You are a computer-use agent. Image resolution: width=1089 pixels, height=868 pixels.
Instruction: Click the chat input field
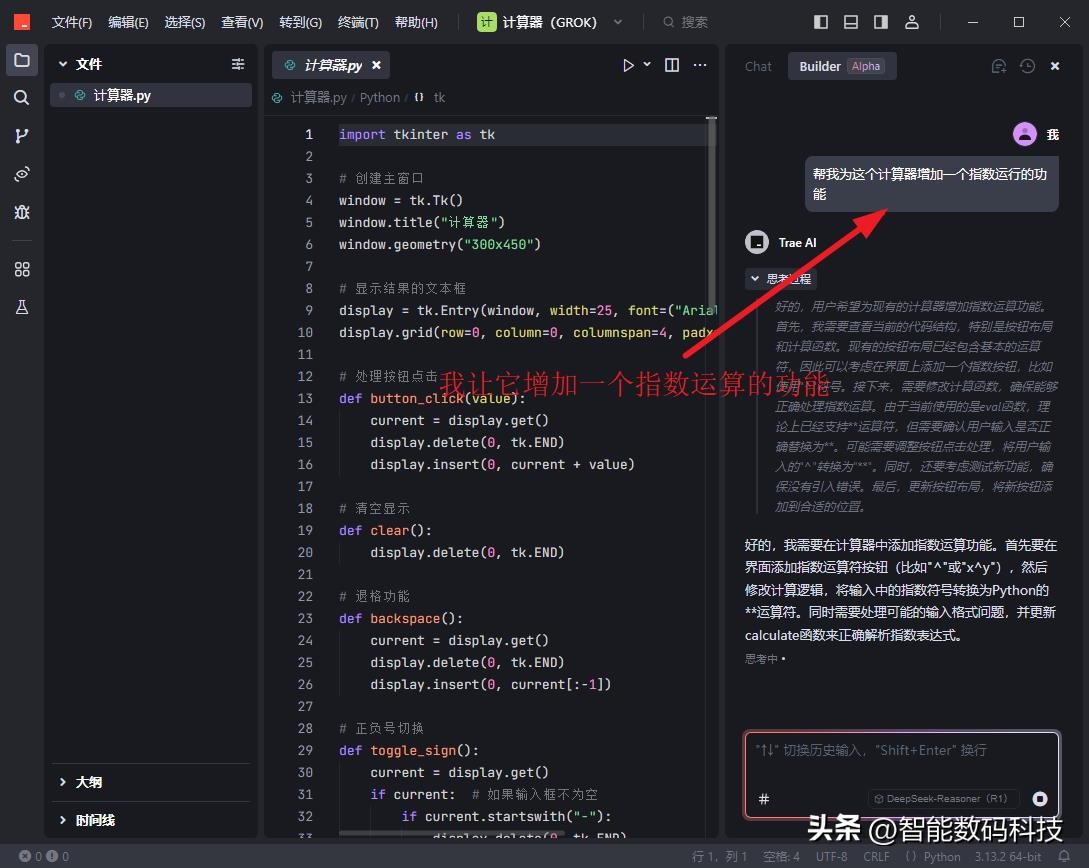900,760
